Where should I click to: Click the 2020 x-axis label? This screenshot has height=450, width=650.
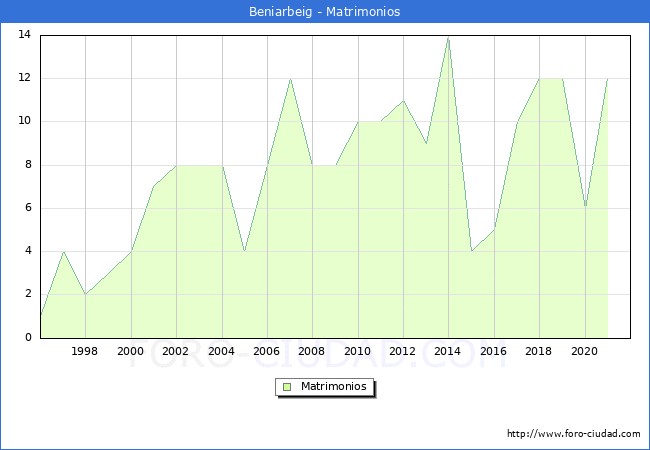(584, 351)
